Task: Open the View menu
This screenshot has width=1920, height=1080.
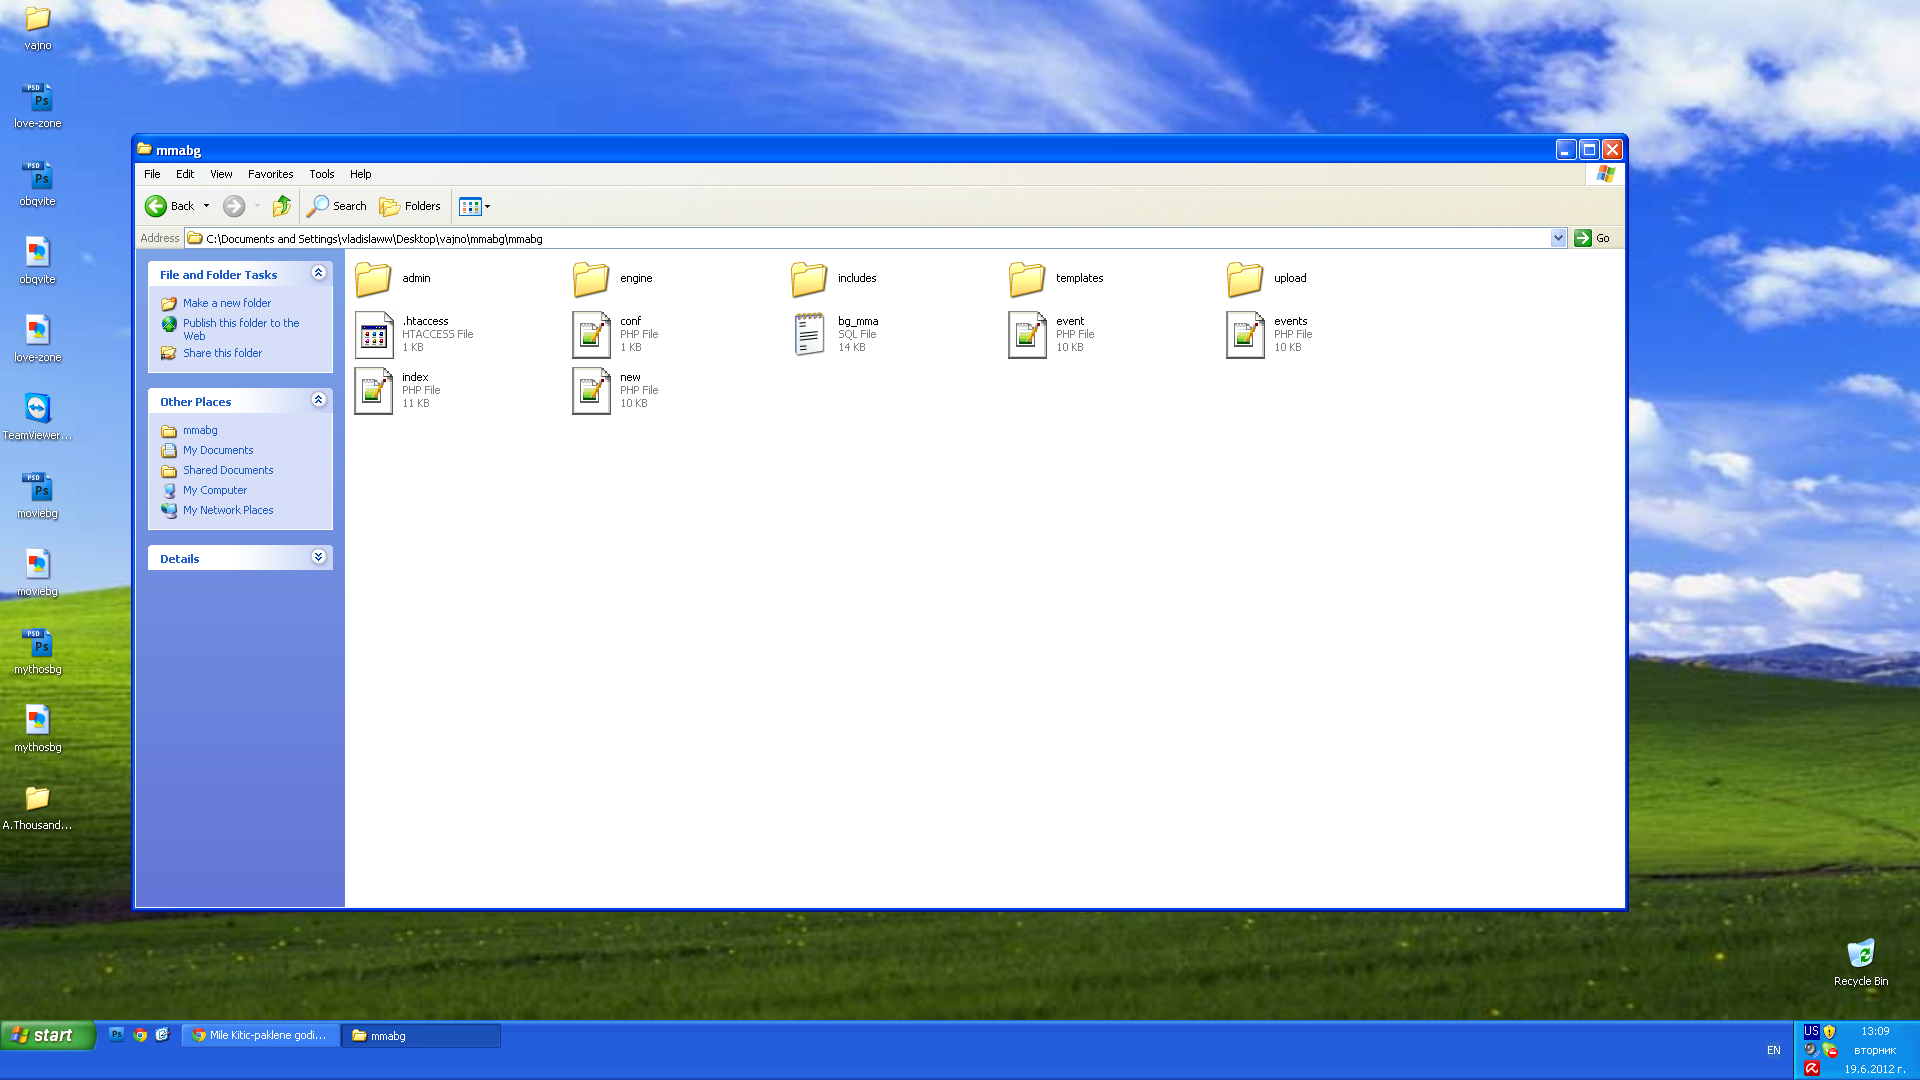Action: pos(221,174)
